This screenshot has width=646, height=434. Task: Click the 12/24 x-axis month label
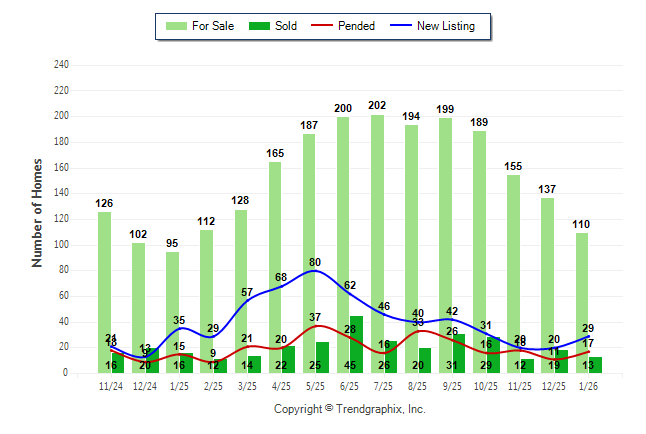coord(145,386)
